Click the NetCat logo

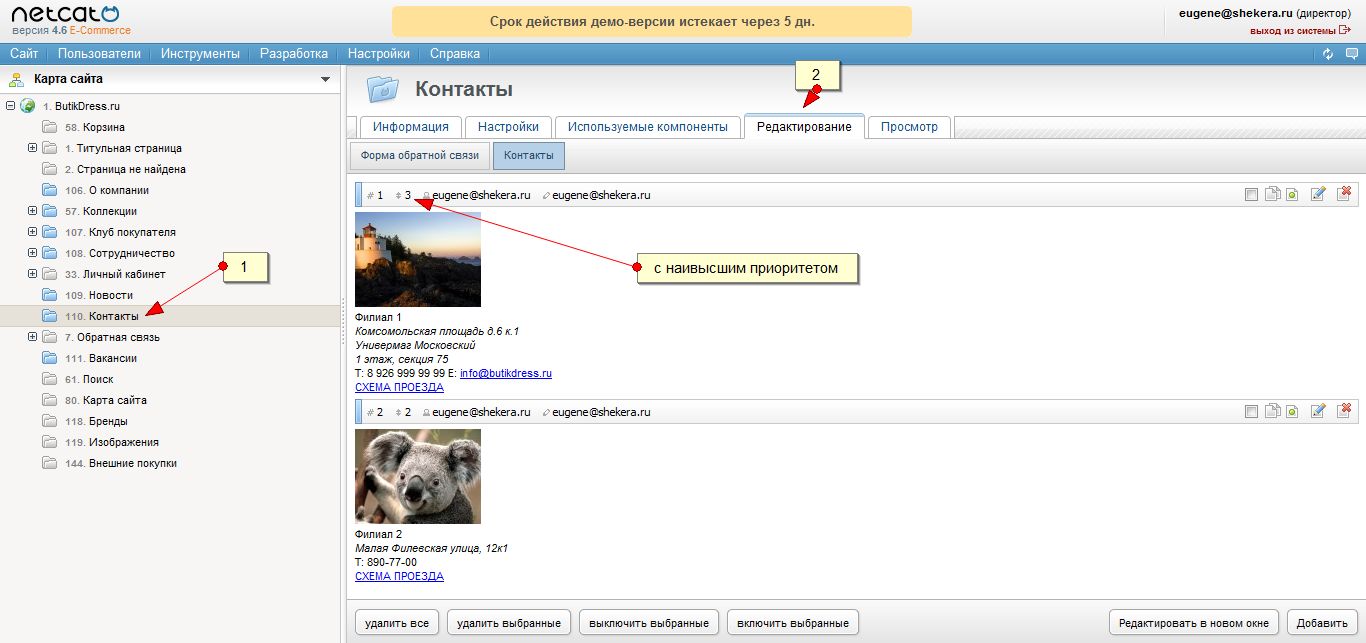[65, 15]
